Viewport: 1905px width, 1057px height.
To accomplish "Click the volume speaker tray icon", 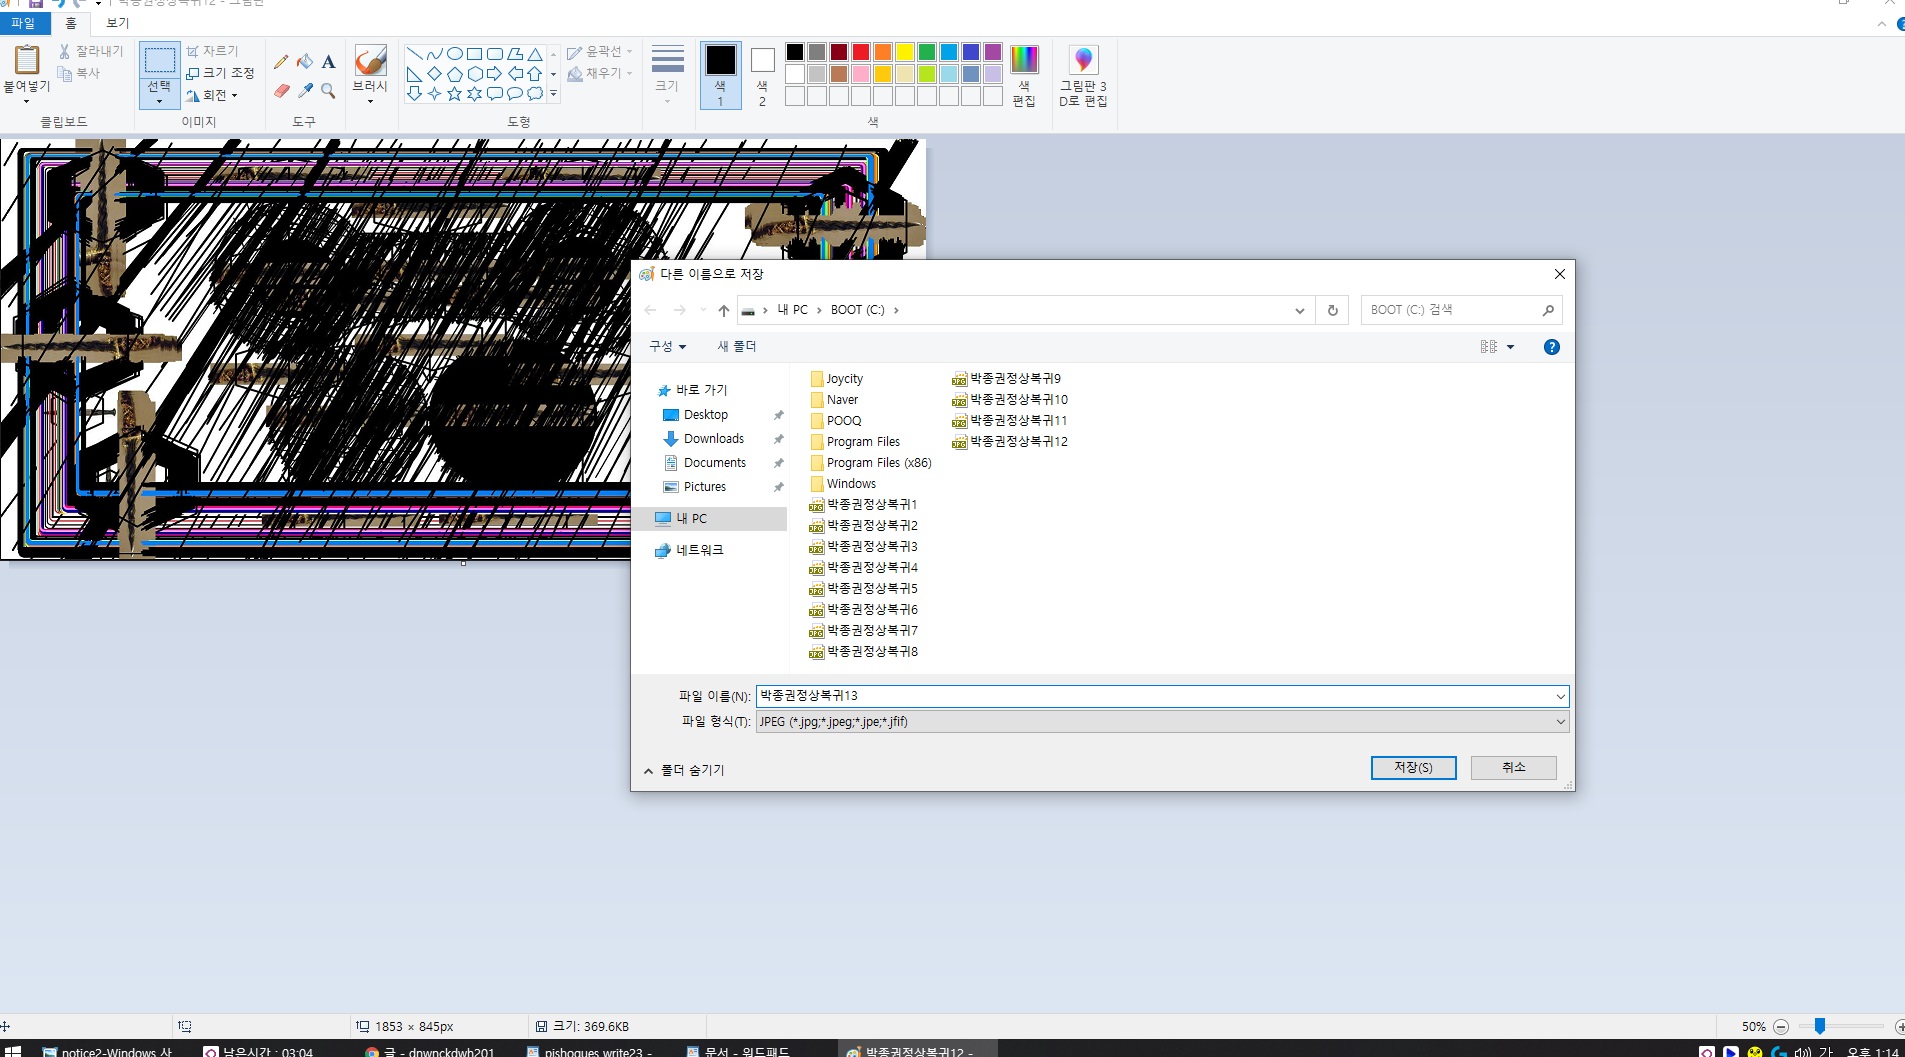I will click(x=1802, y=1052).
